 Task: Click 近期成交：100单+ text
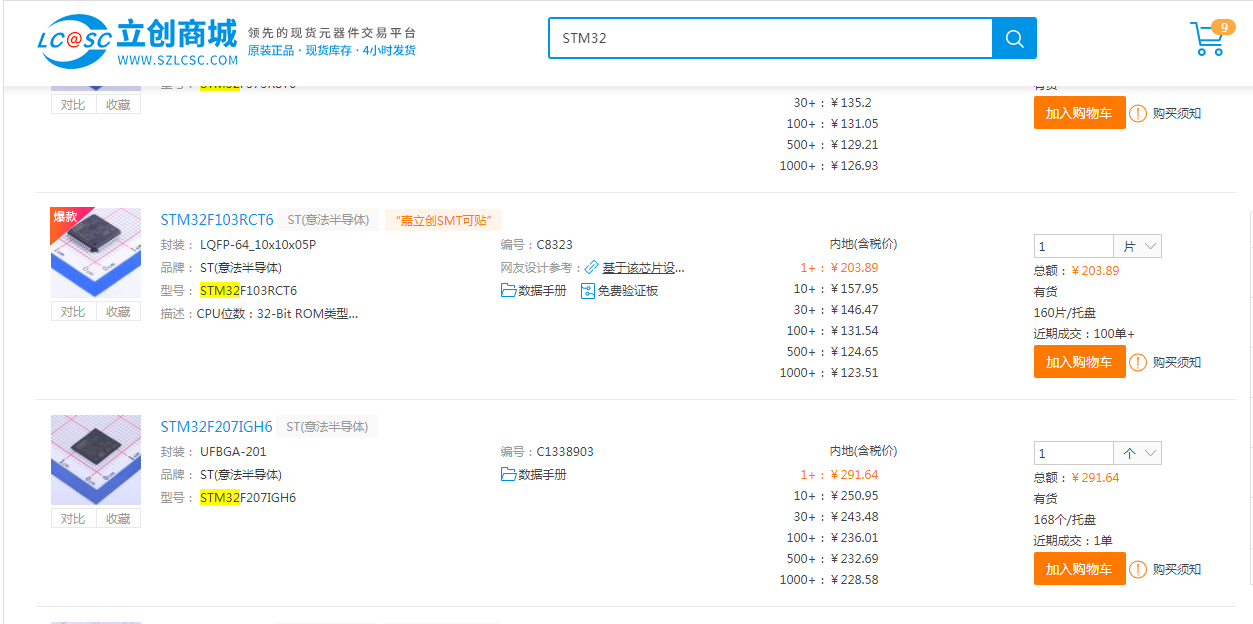(1084, 334)
